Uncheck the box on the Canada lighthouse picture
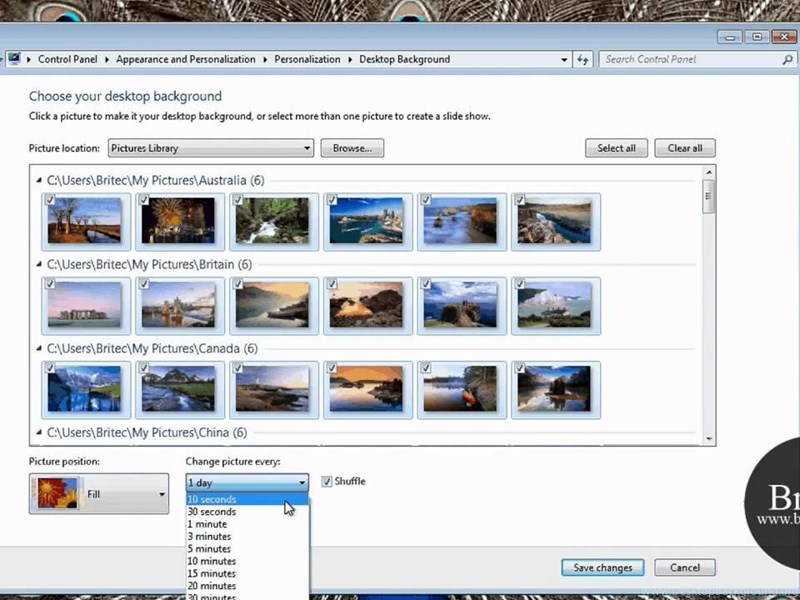 (238, 368)
